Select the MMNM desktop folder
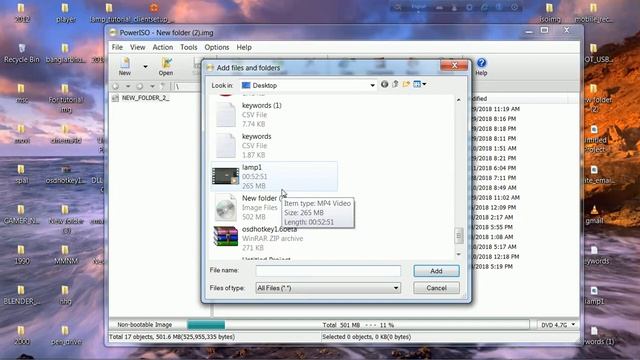Image resolution: width=640 pixels, height=360 pixels. [65, 255]
